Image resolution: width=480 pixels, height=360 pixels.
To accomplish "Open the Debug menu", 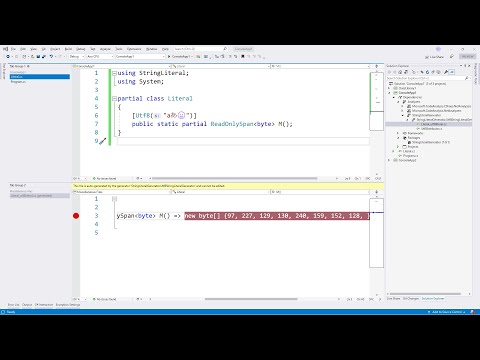I will click(x=81, y=49).
